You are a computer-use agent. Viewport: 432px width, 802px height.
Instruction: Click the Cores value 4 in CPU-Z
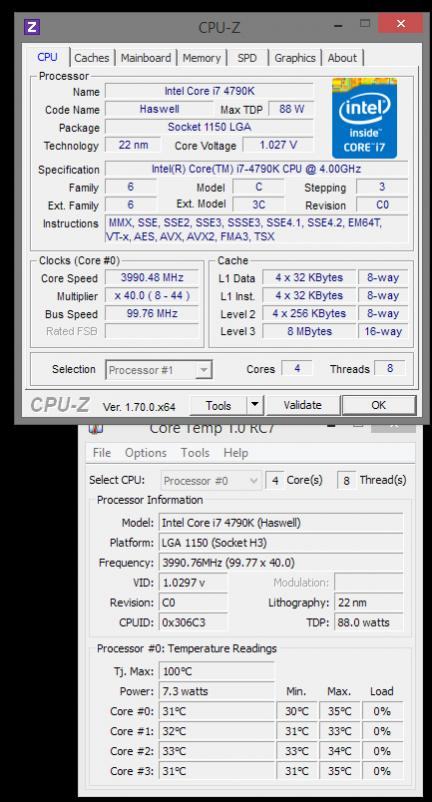point(297,368)
